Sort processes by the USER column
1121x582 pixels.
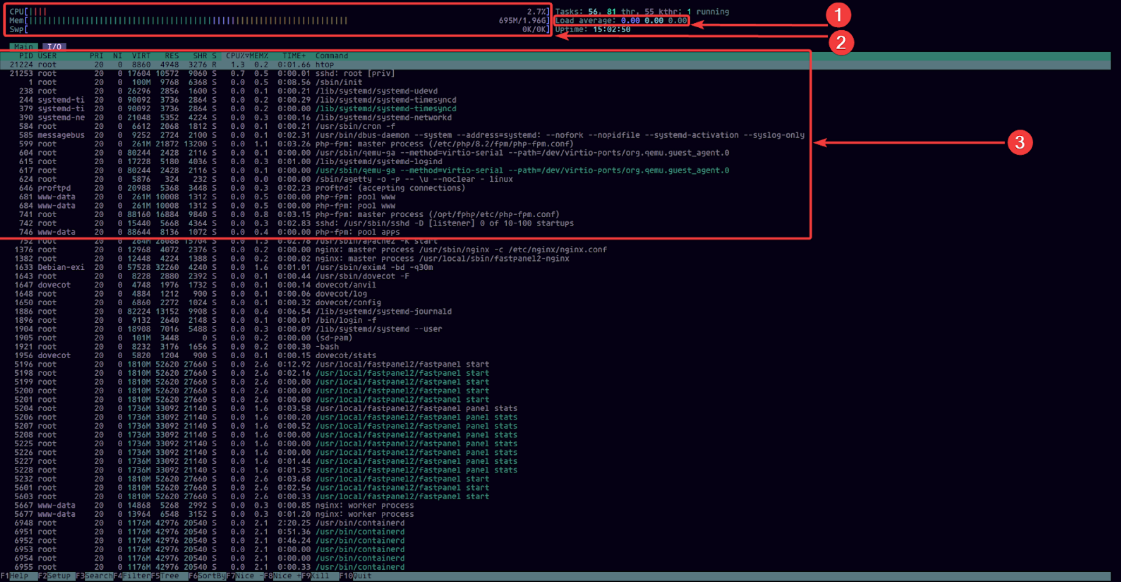coord(46,56)
